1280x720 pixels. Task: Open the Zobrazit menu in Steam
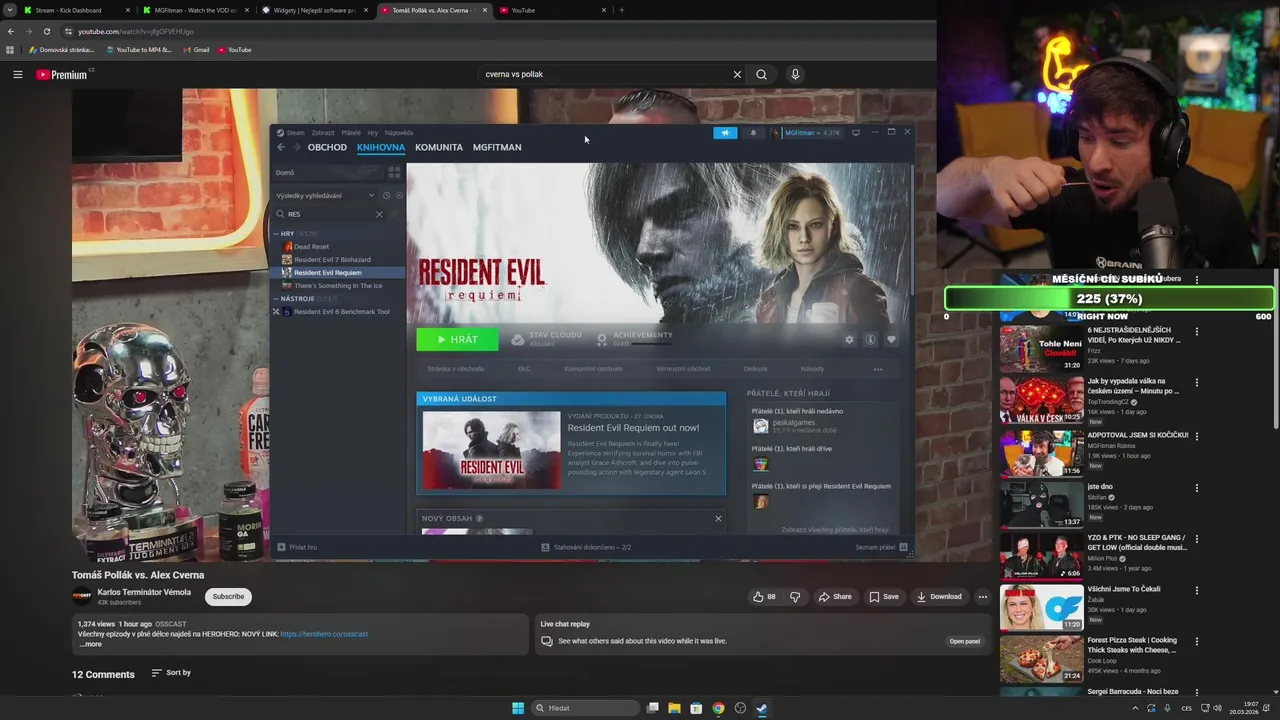click(323, 132)
